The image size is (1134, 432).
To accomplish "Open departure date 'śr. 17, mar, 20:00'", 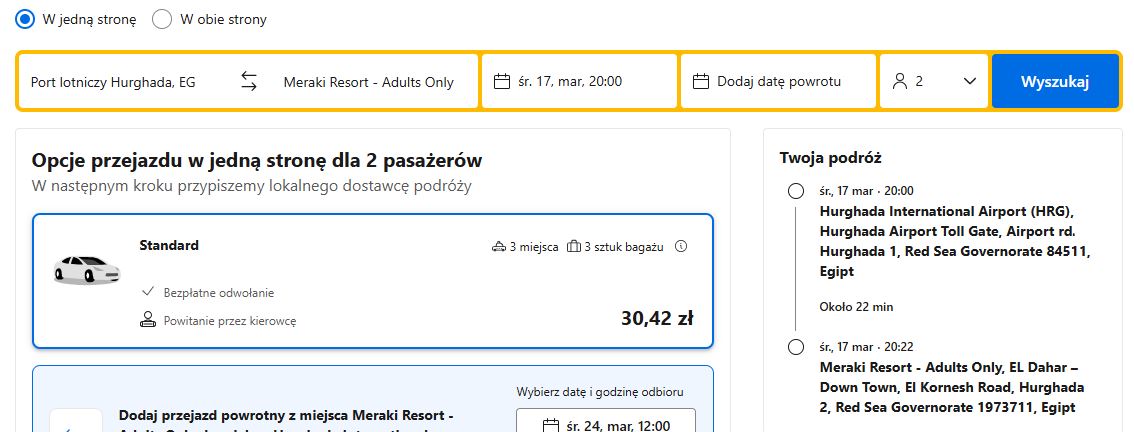I will (579, 81).
